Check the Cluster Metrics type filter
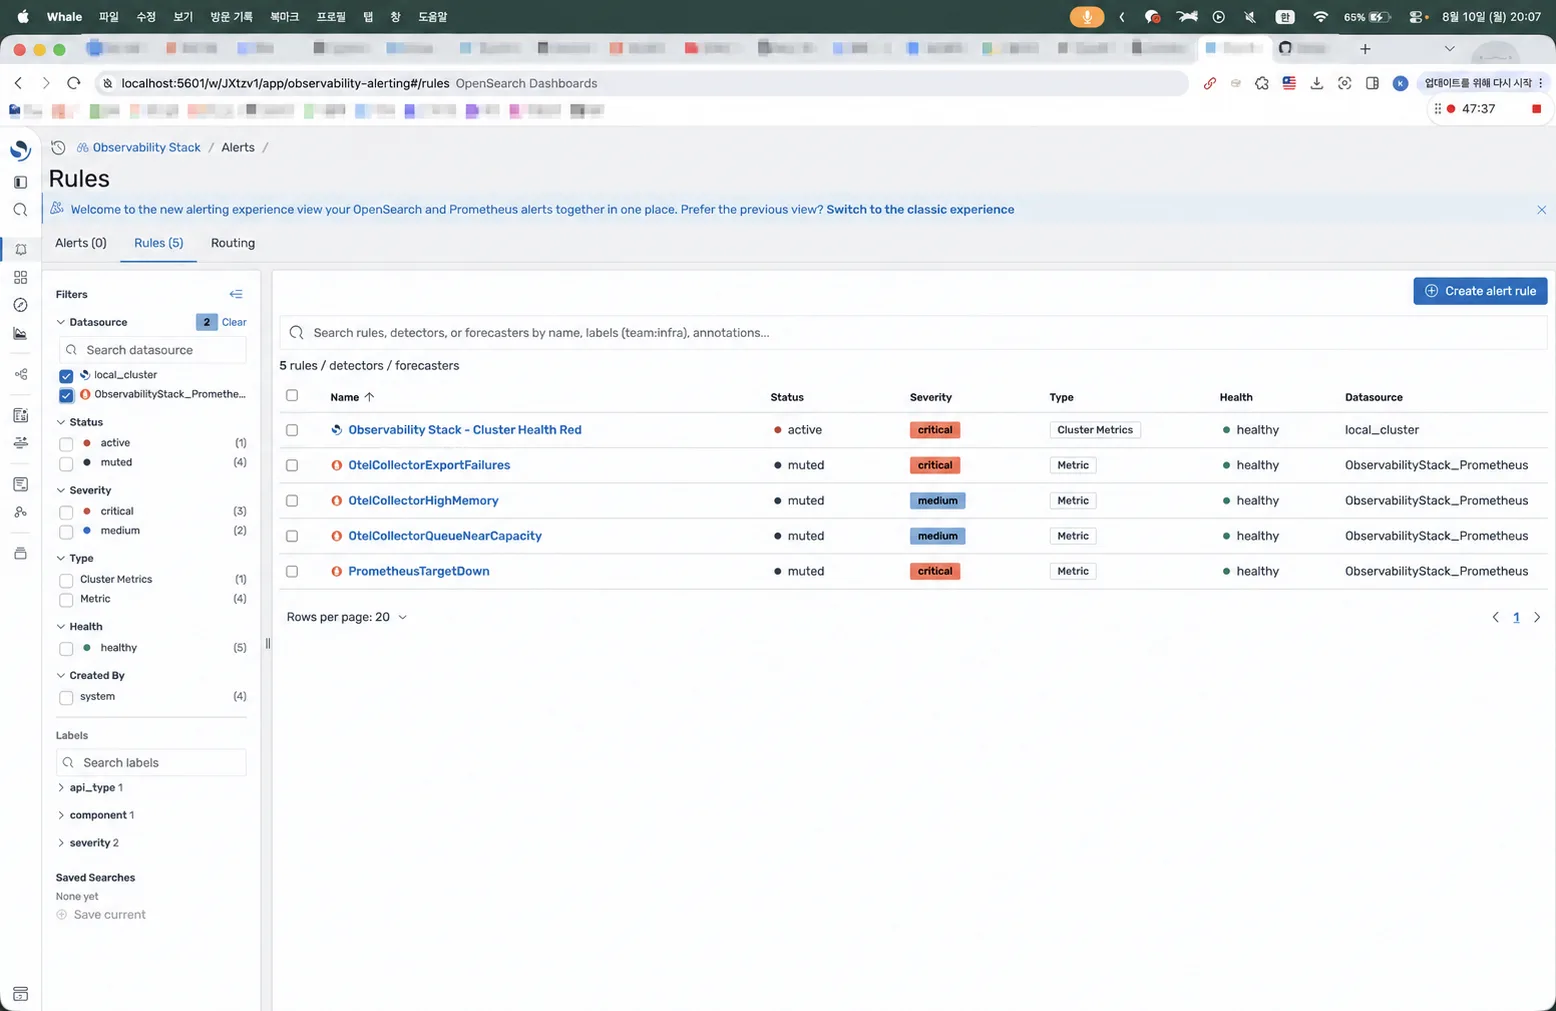 tap(66, 580)
